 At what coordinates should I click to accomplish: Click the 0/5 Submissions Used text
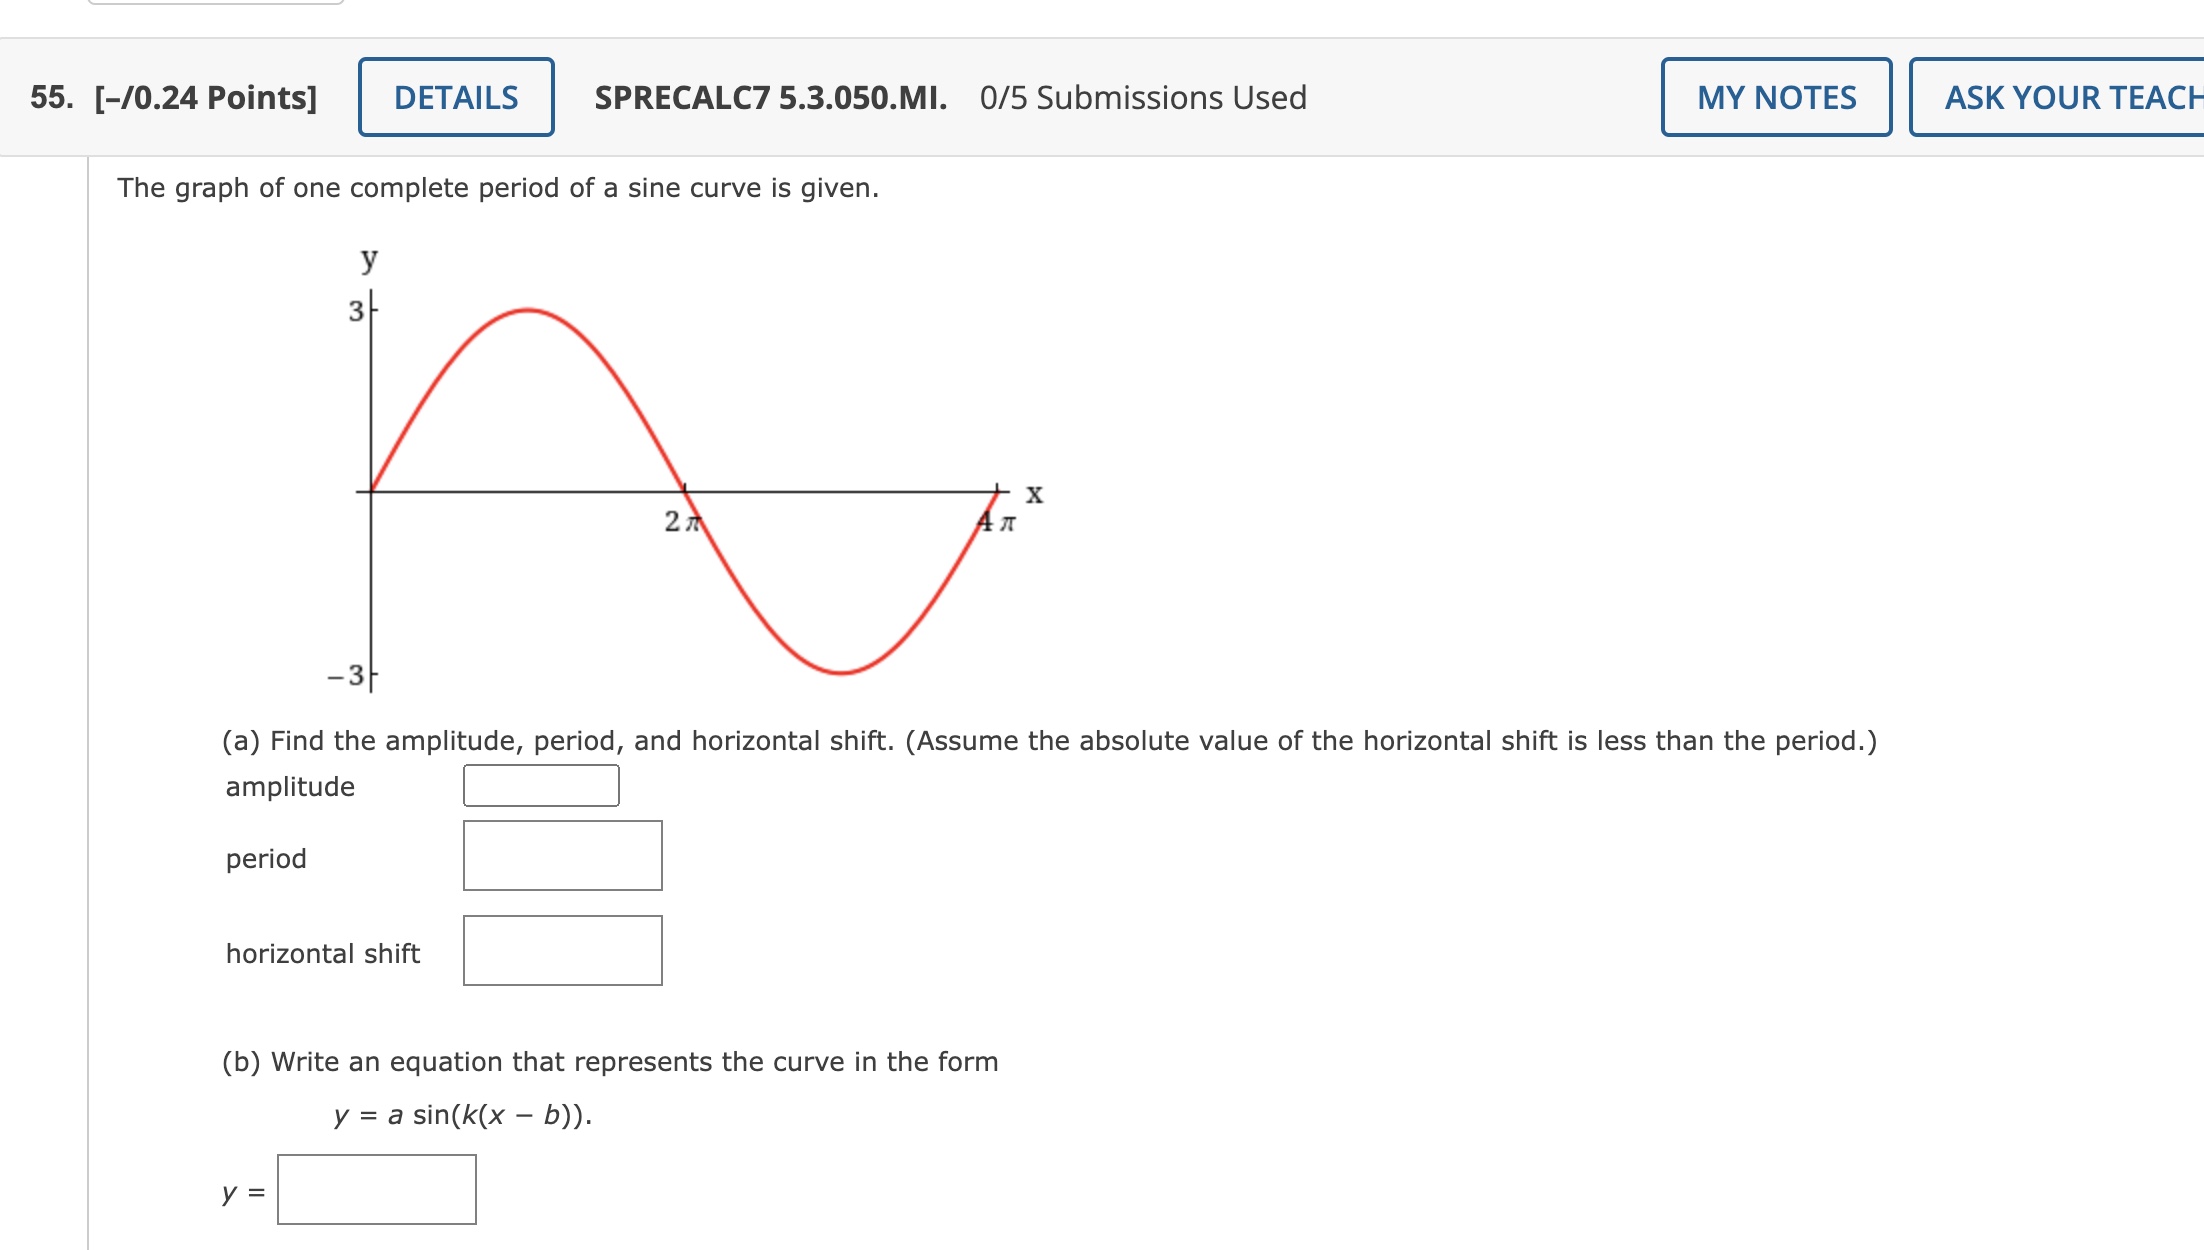(x=1140, y=97)
